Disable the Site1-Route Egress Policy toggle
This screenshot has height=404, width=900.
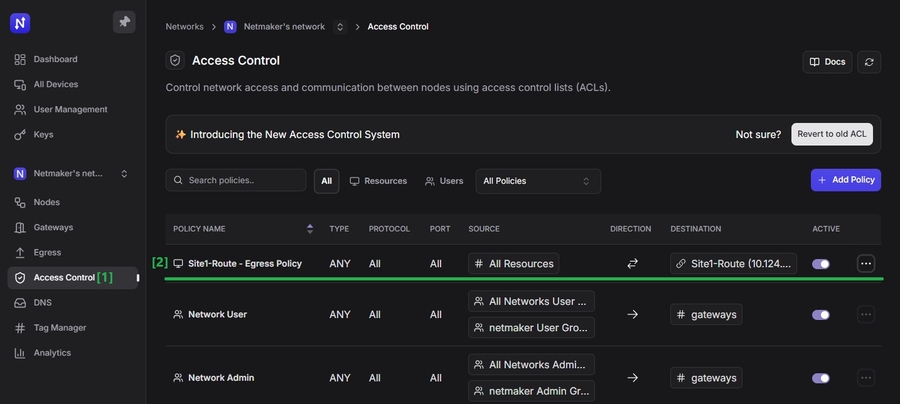click(821, 264)
